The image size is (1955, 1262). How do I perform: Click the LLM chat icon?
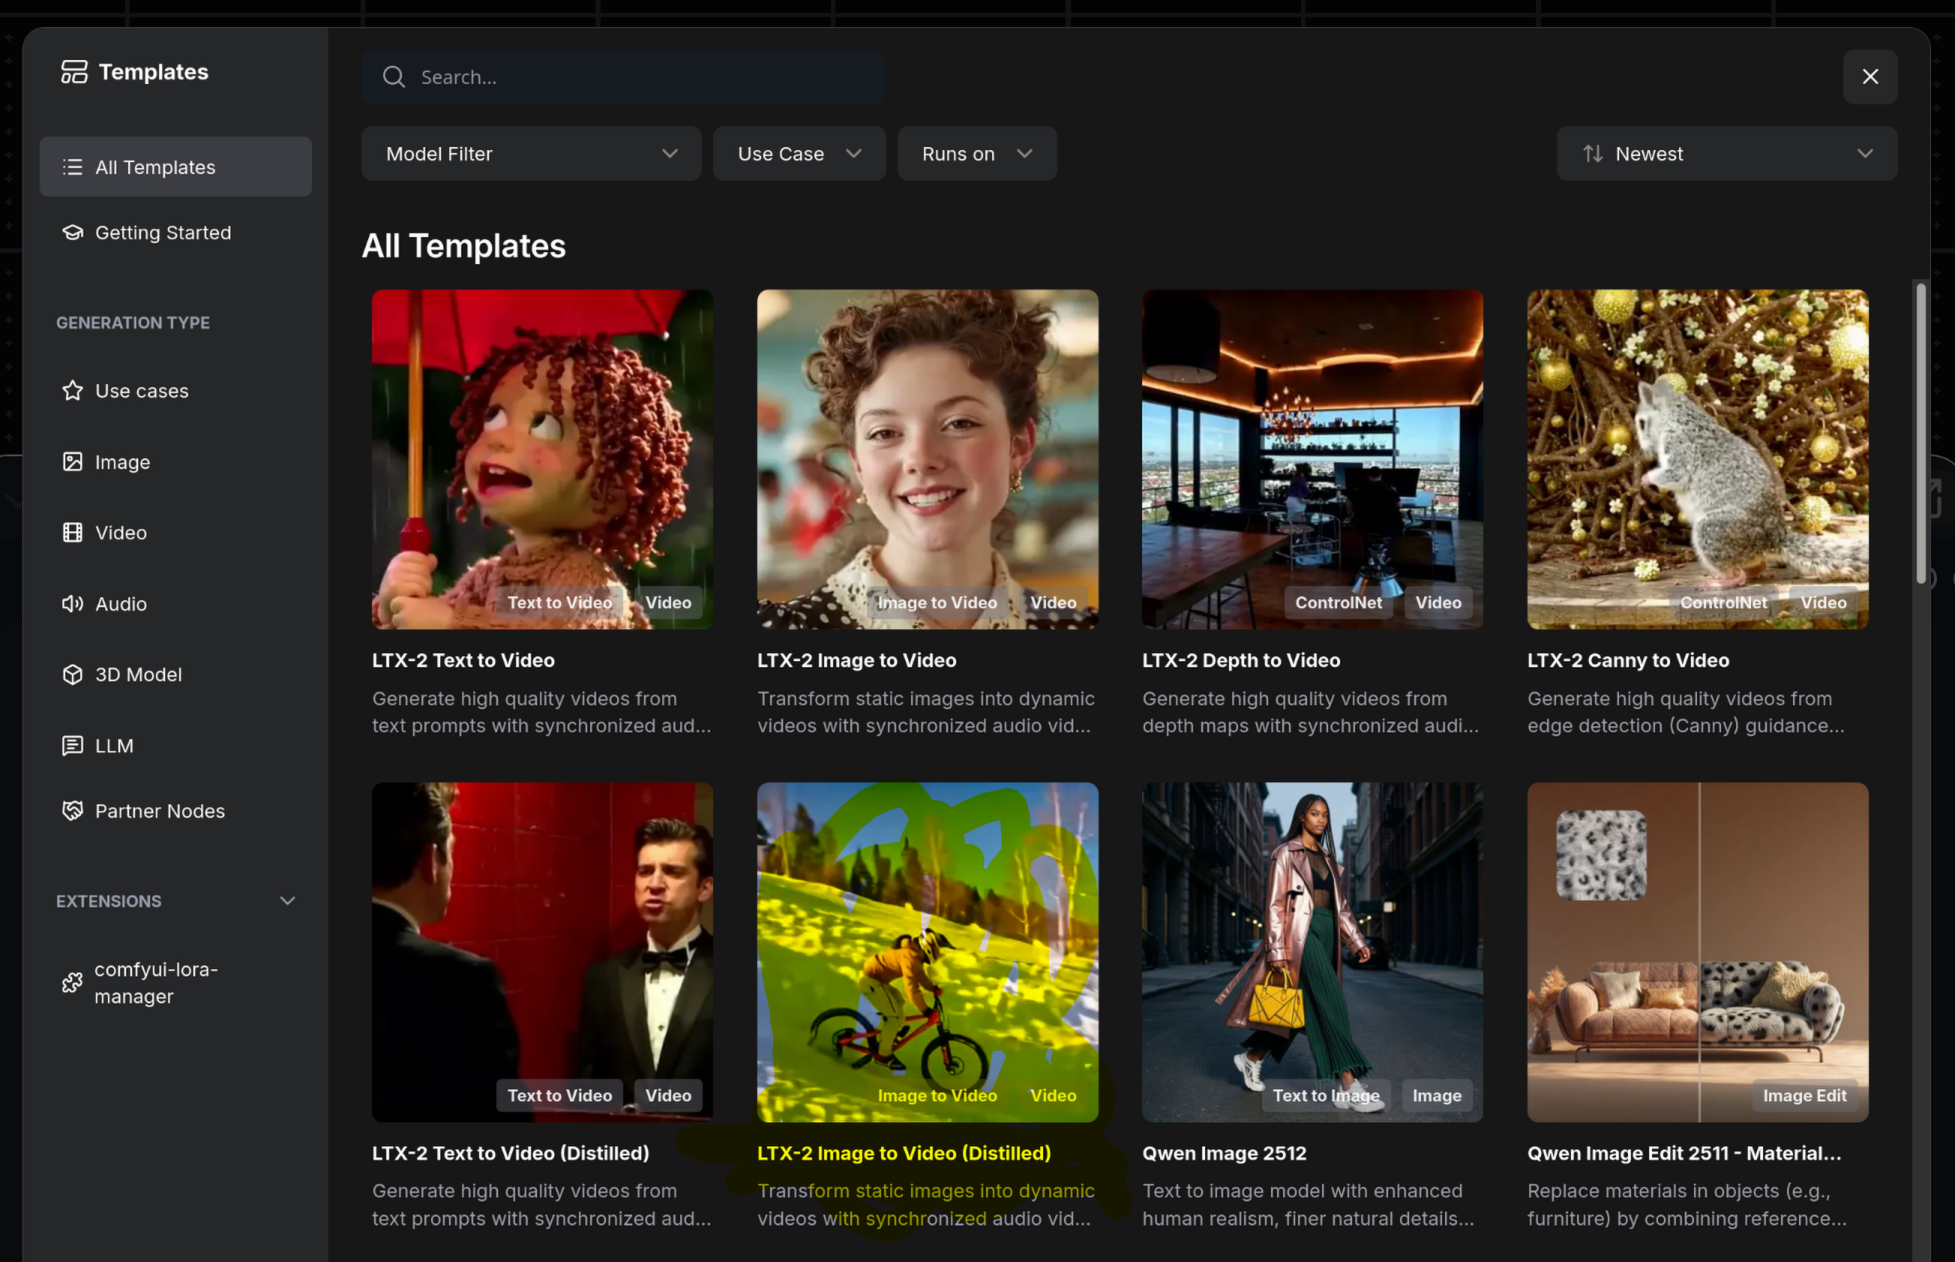(x=72, y=746)
